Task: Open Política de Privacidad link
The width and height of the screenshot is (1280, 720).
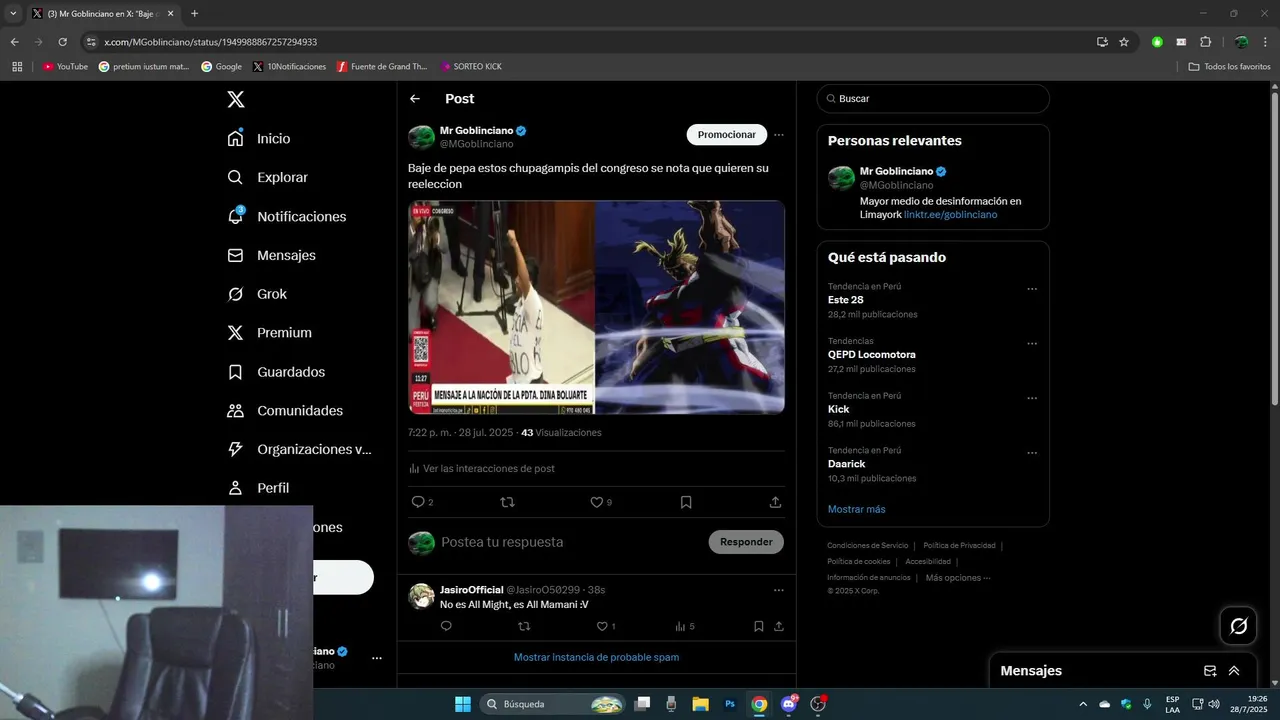Action: point(959,546)
